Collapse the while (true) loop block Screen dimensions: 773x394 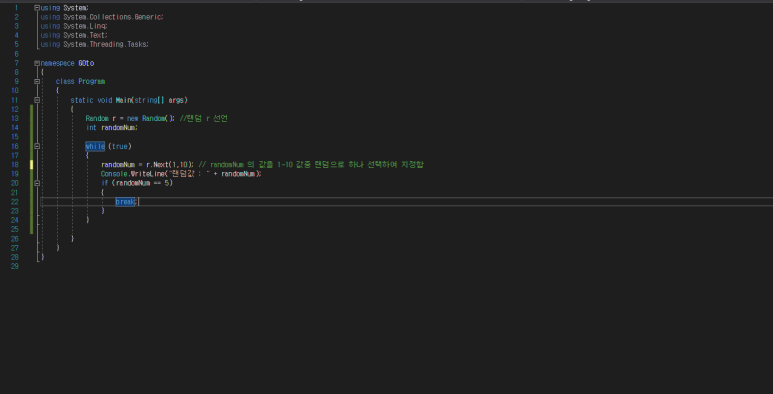click(37, 146)
